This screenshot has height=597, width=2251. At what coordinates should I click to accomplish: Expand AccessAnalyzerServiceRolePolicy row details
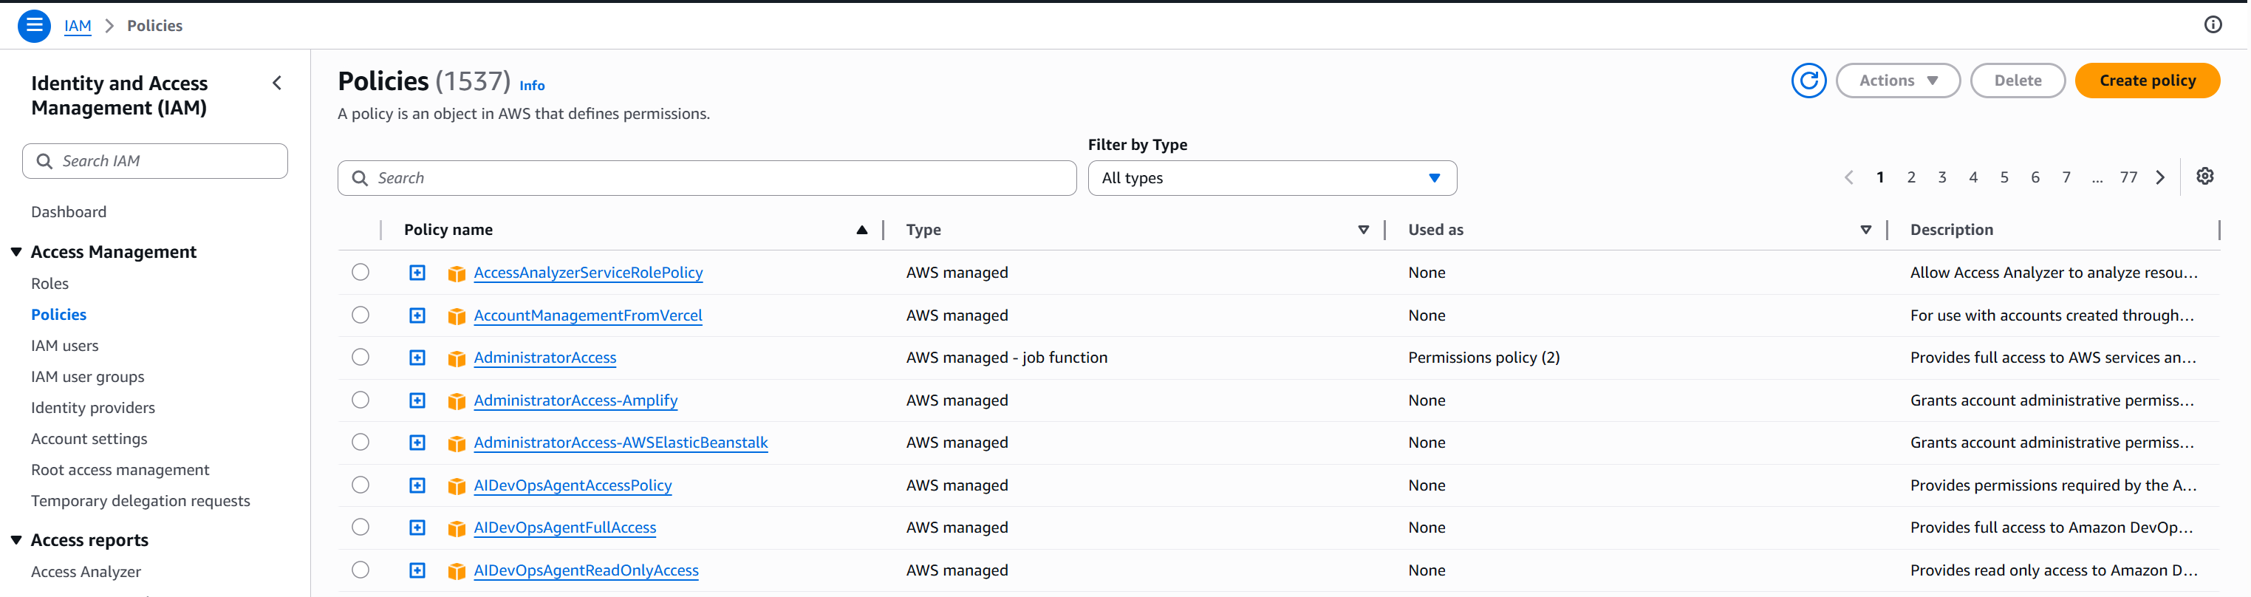coord(418,273)
